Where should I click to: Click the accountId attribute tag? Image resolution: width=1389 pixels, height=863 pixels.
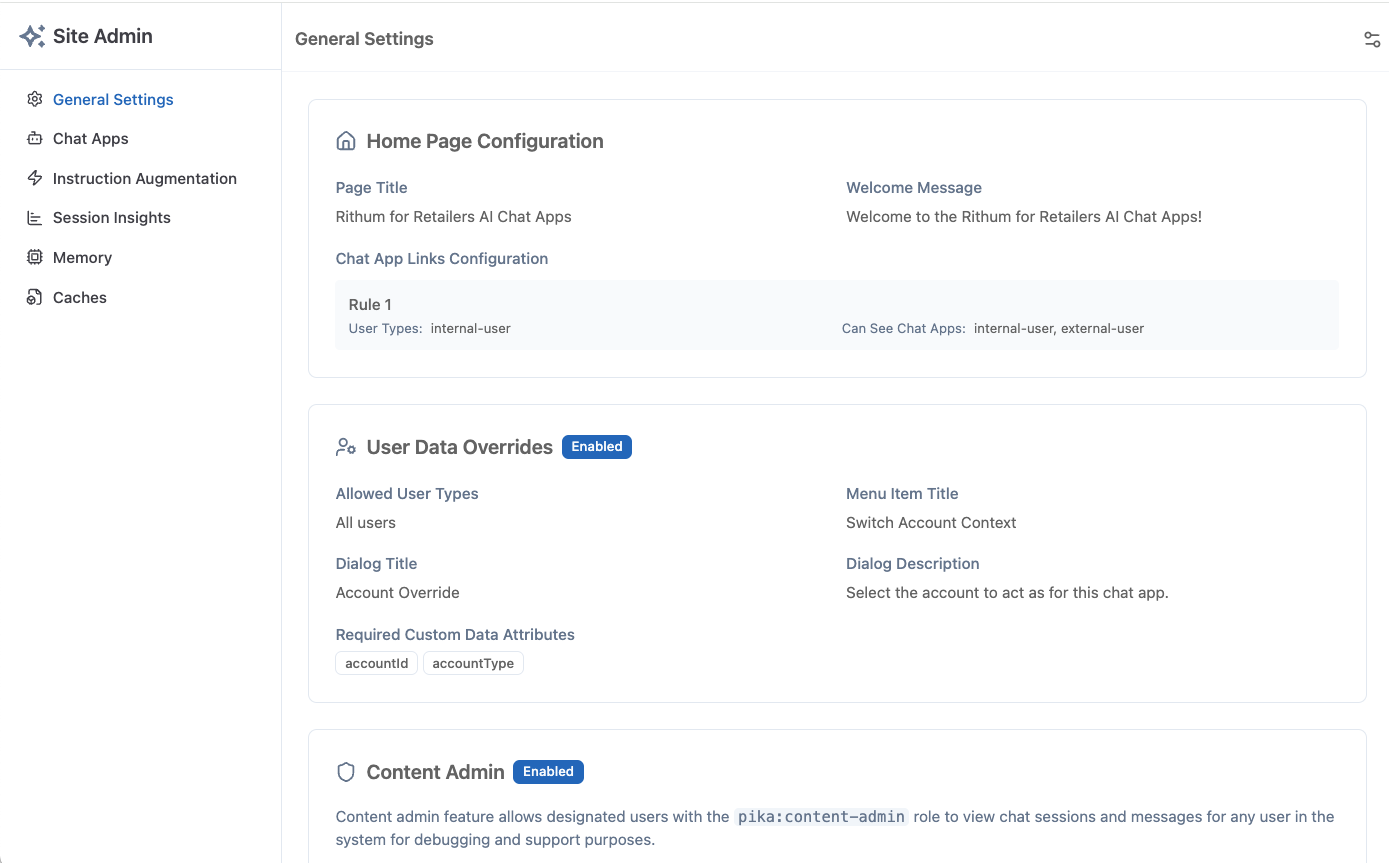(377, 663)
